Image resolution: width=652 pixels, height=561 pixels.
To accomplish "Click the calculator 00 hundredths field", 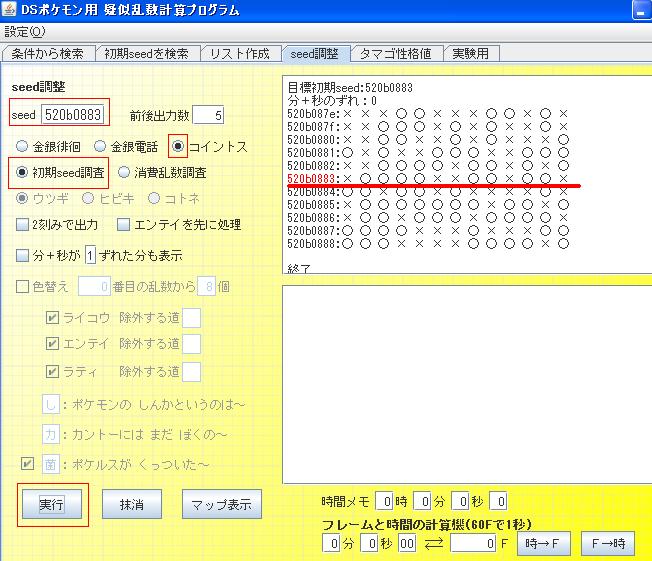I will pyautogui.click(x=407, y=543).
